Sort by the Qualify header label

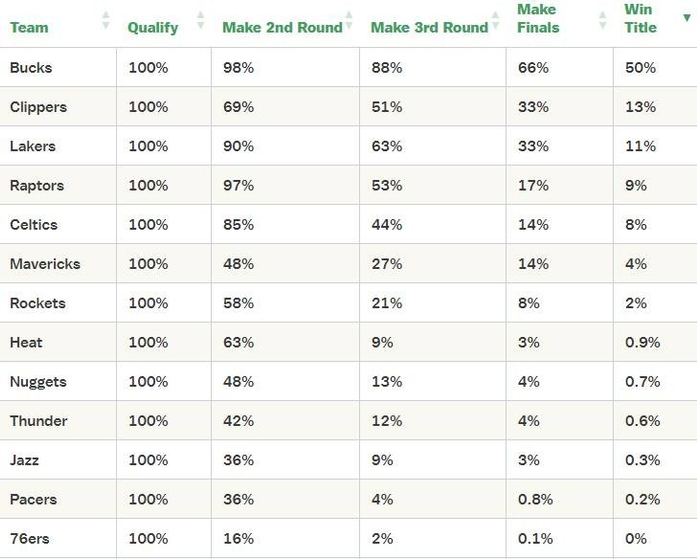point(152,27)
